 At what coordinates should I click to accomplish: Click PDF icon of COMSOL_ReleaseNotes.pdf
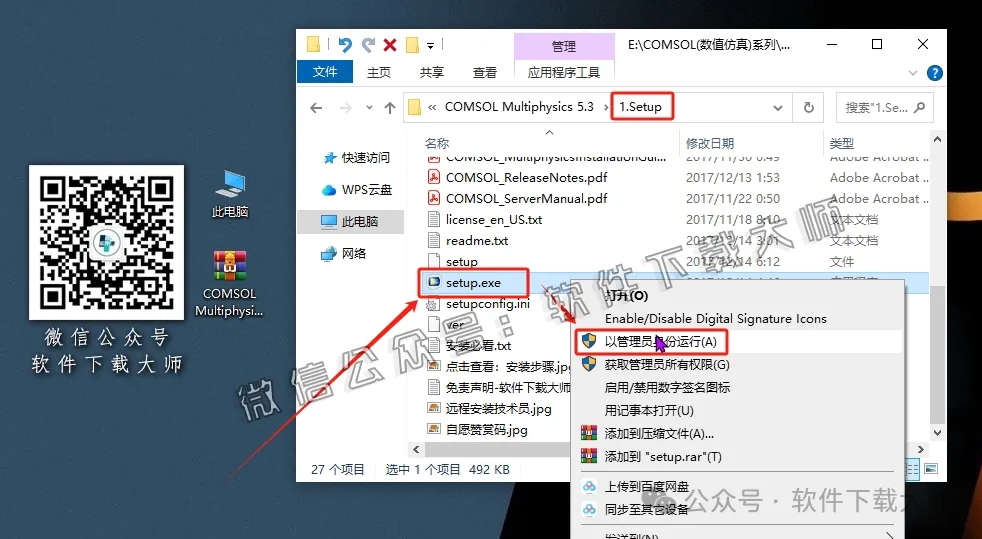pyautogui.click(x=433, y=178)
